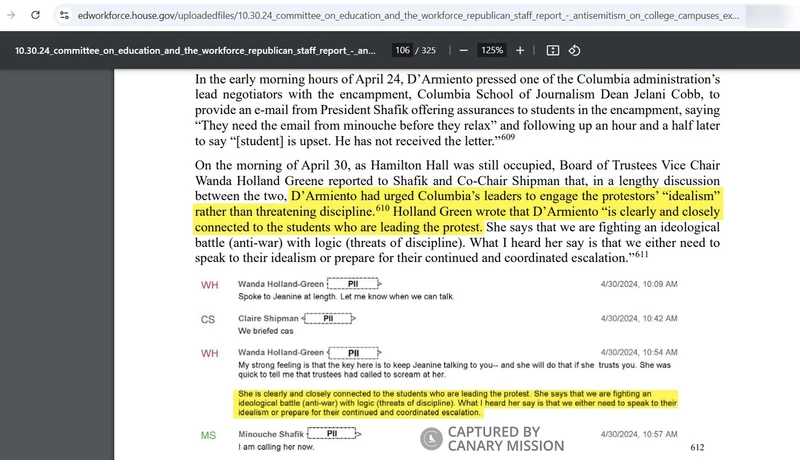800x460 pixels.
Task: Toggle fit to page icon
Action: click(x=553, y=50)
